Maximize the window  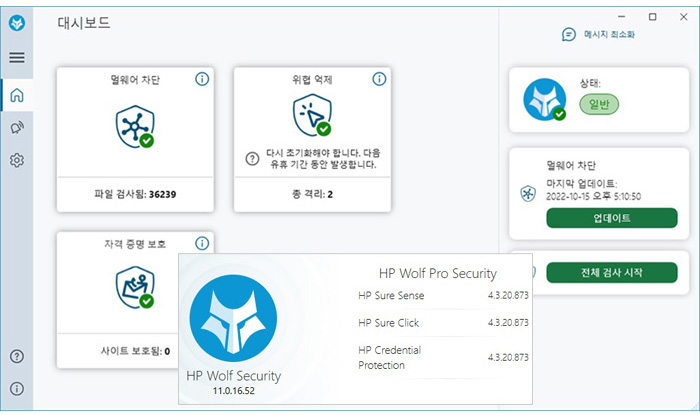point(652,17)
